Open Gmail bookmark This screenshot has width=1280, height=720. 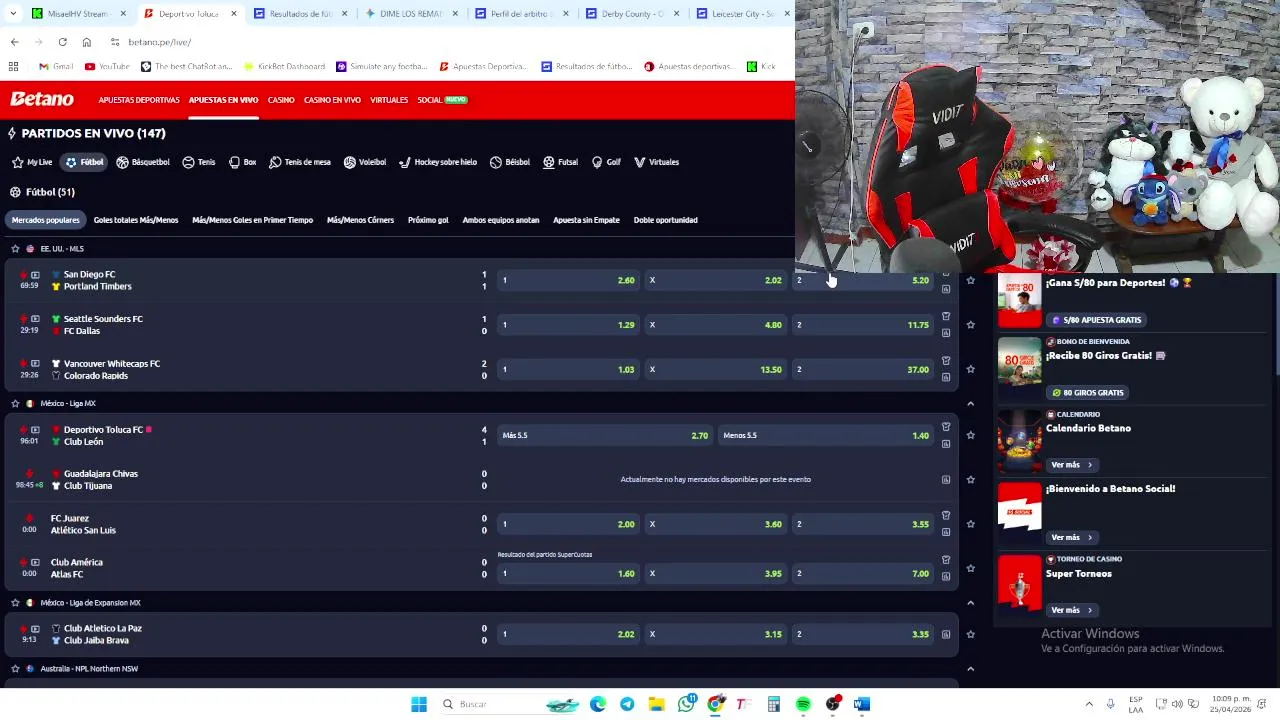[x=56, y=67]
